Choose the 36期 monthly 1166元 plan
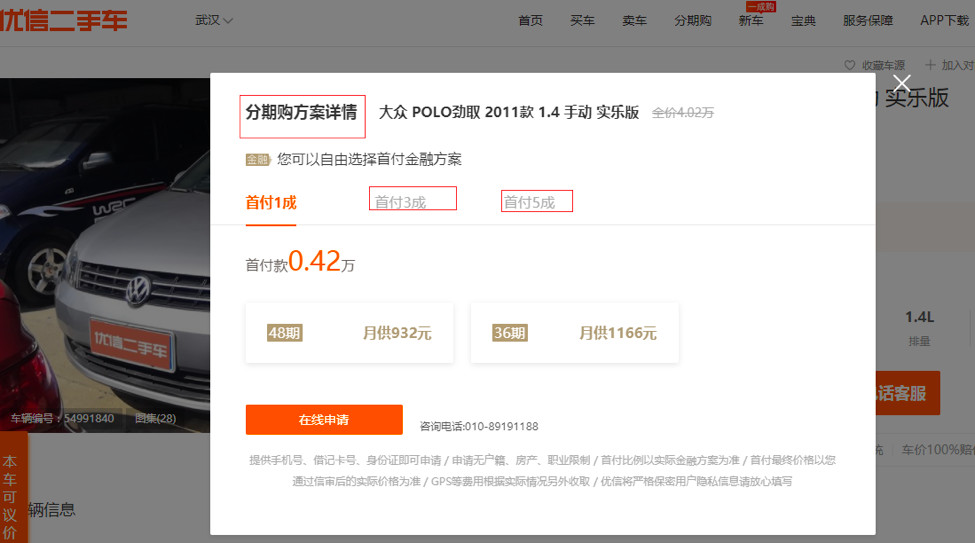The width and height of the screenshot is (975, 543). [575, 333]
